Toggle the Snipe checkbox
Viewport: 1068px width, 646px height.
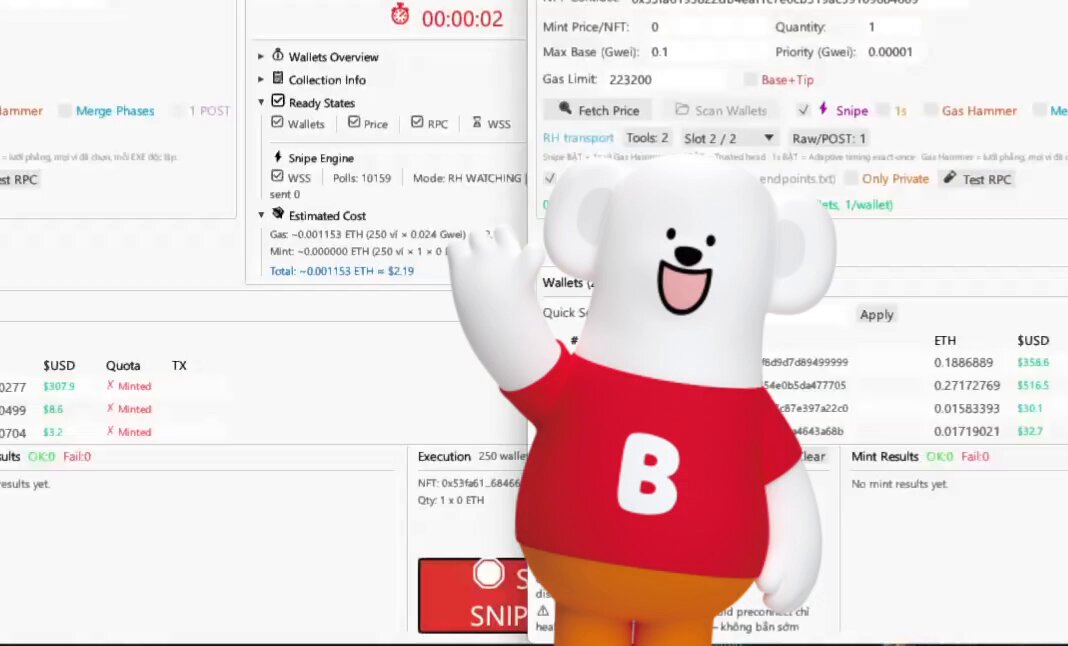pyautogui.click(x=804, y=109)
